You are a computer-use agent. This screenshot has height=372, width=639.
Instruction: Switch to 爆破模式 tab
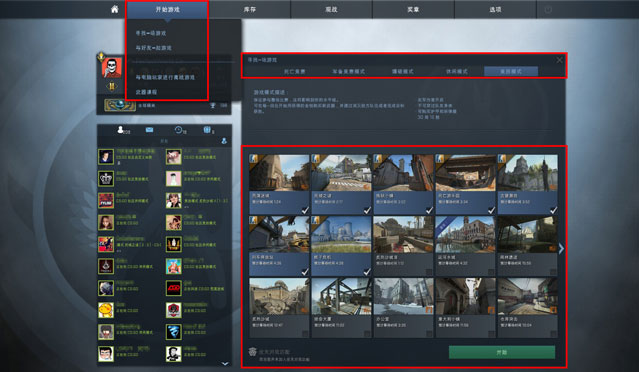click(403, 71)
